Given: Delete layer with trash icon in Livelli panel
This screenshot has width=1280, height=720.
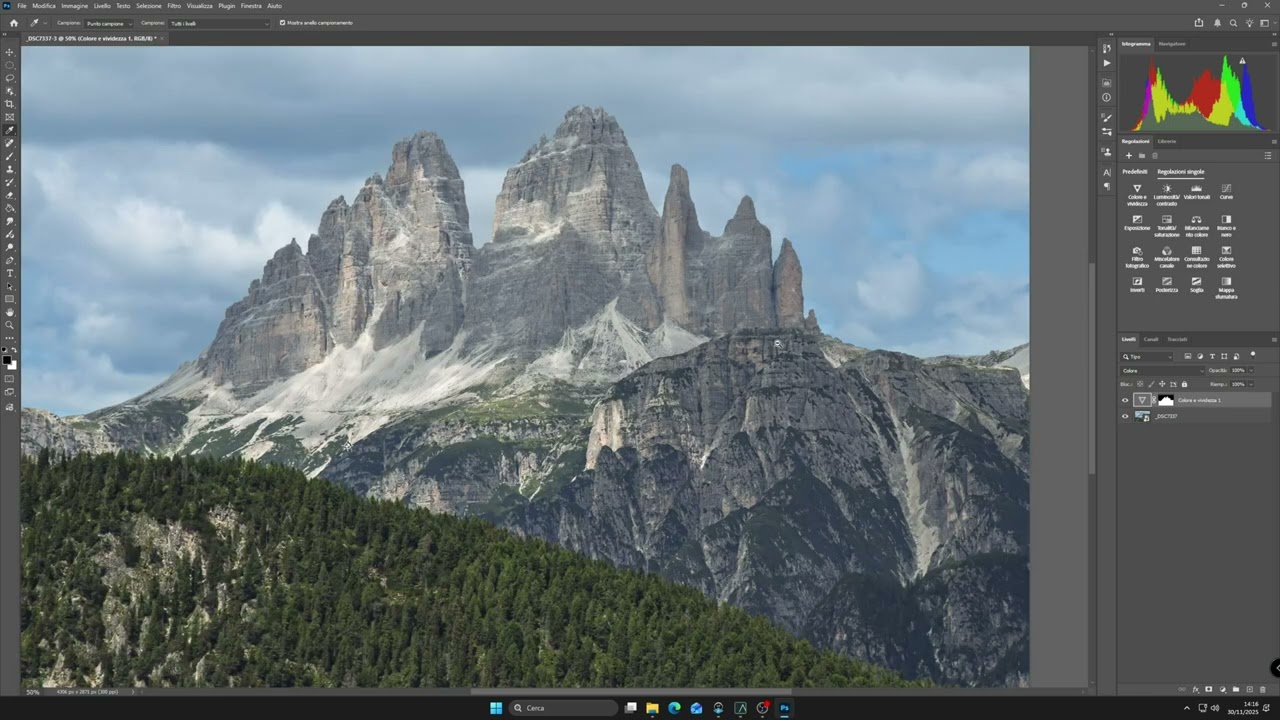Looking at the screenshot, I should pos(1262,689).
